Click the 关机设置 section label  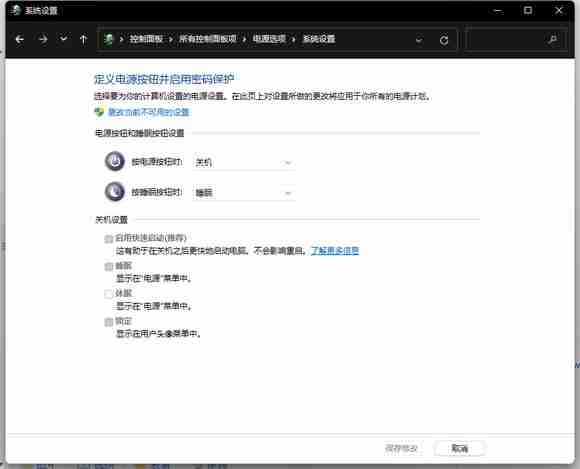point(111,220)
